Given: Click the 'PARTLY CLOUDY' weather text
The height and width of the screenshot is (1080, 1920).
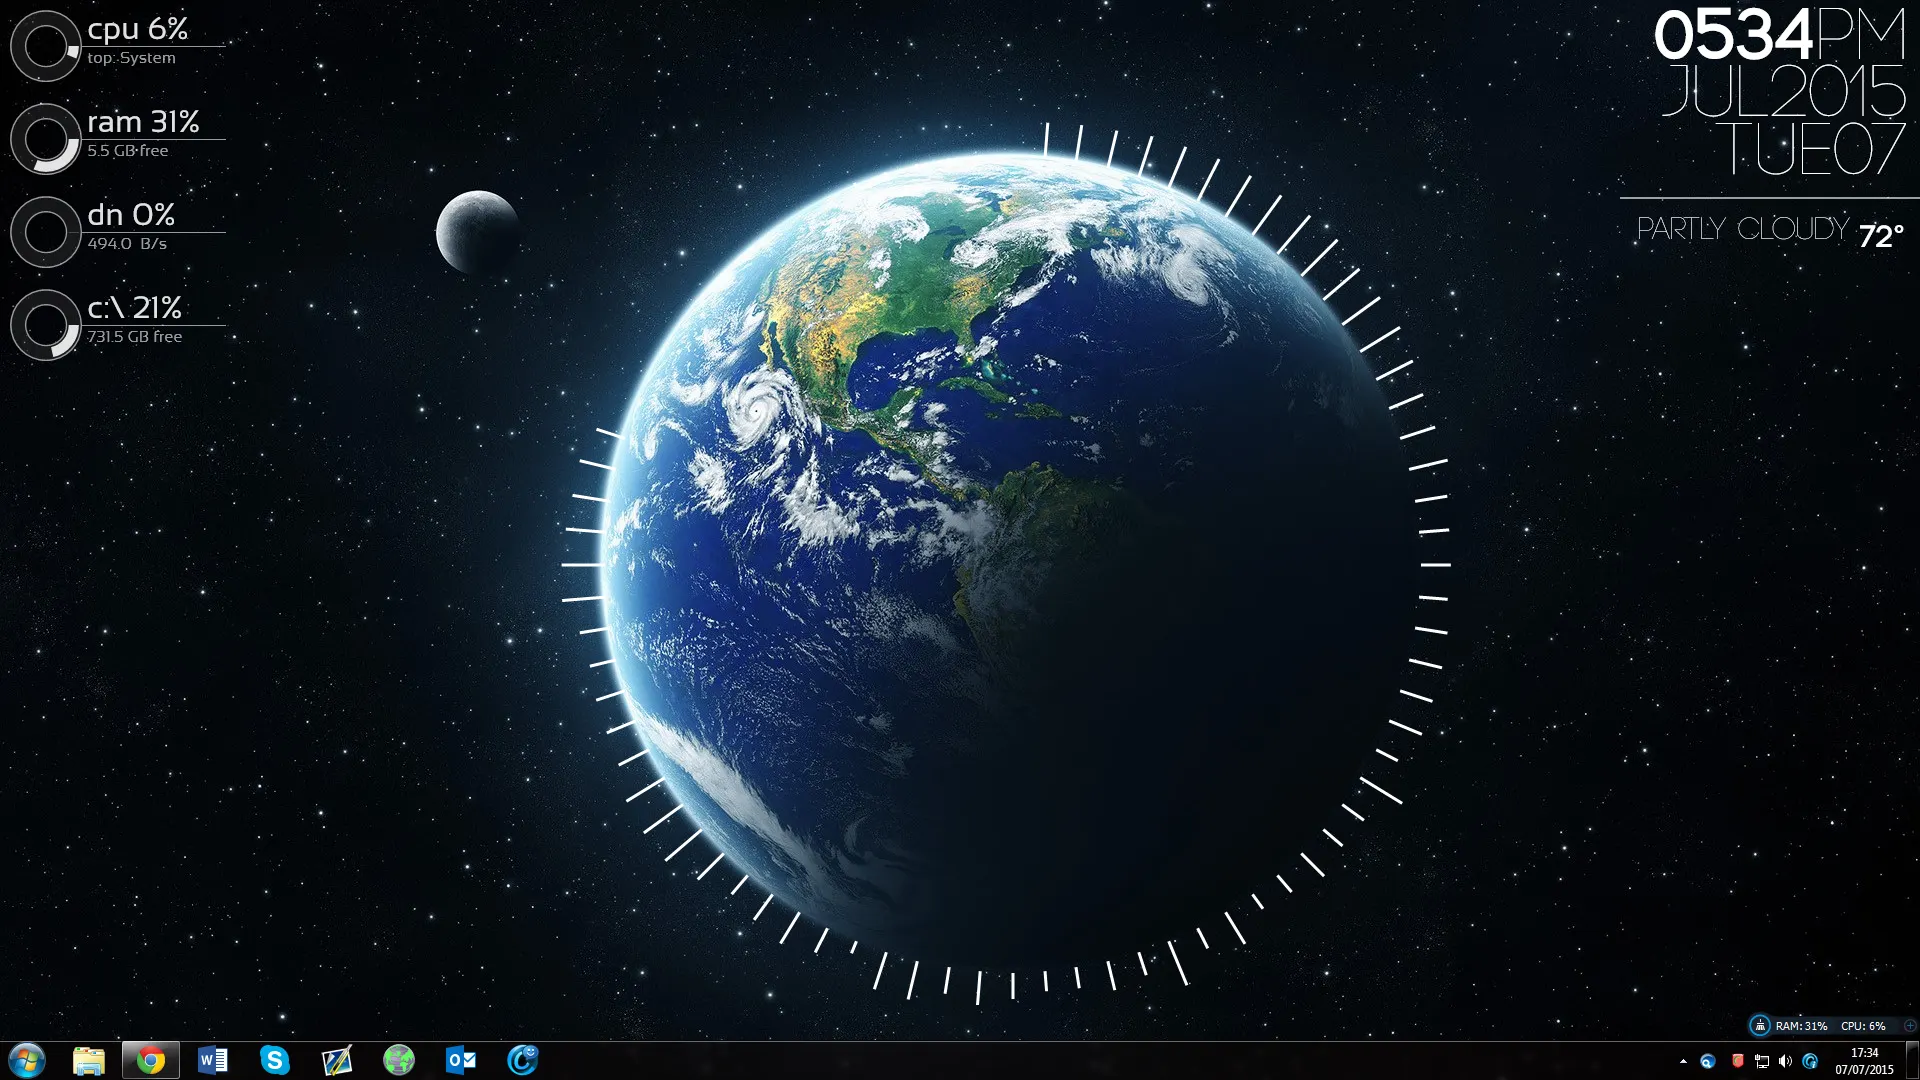Looking at the screenshot, I should tap(1743, 229).
